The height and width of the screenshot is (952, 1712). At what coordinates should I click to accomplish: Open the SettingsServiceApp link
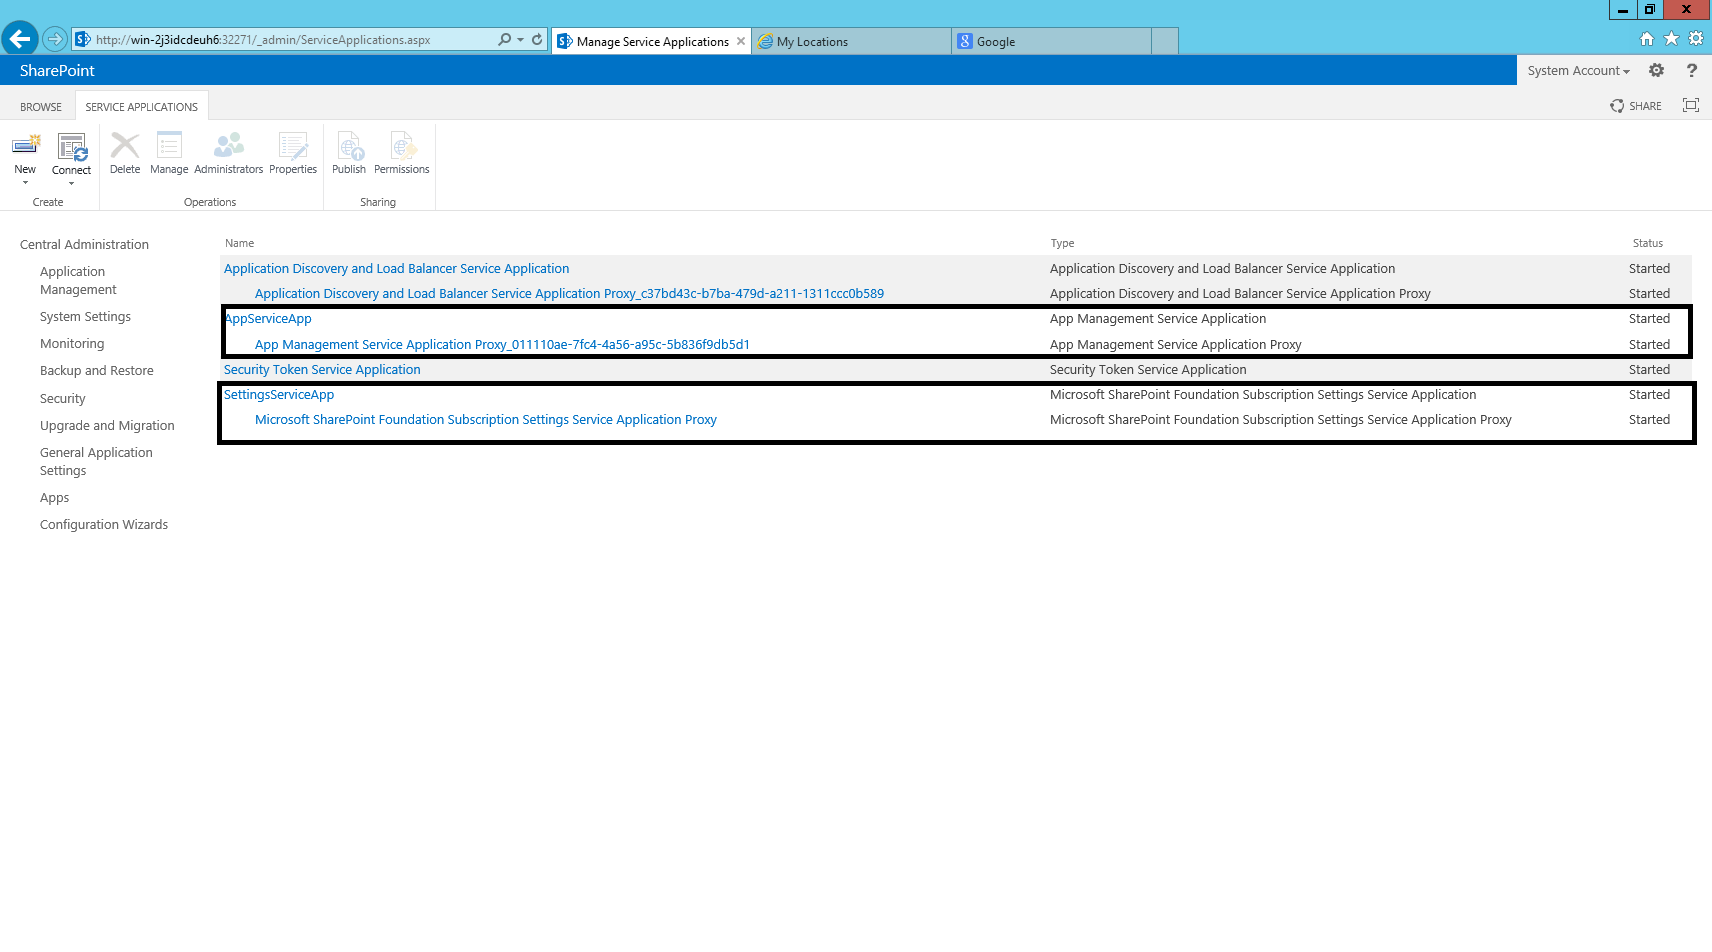pos(279,394)
